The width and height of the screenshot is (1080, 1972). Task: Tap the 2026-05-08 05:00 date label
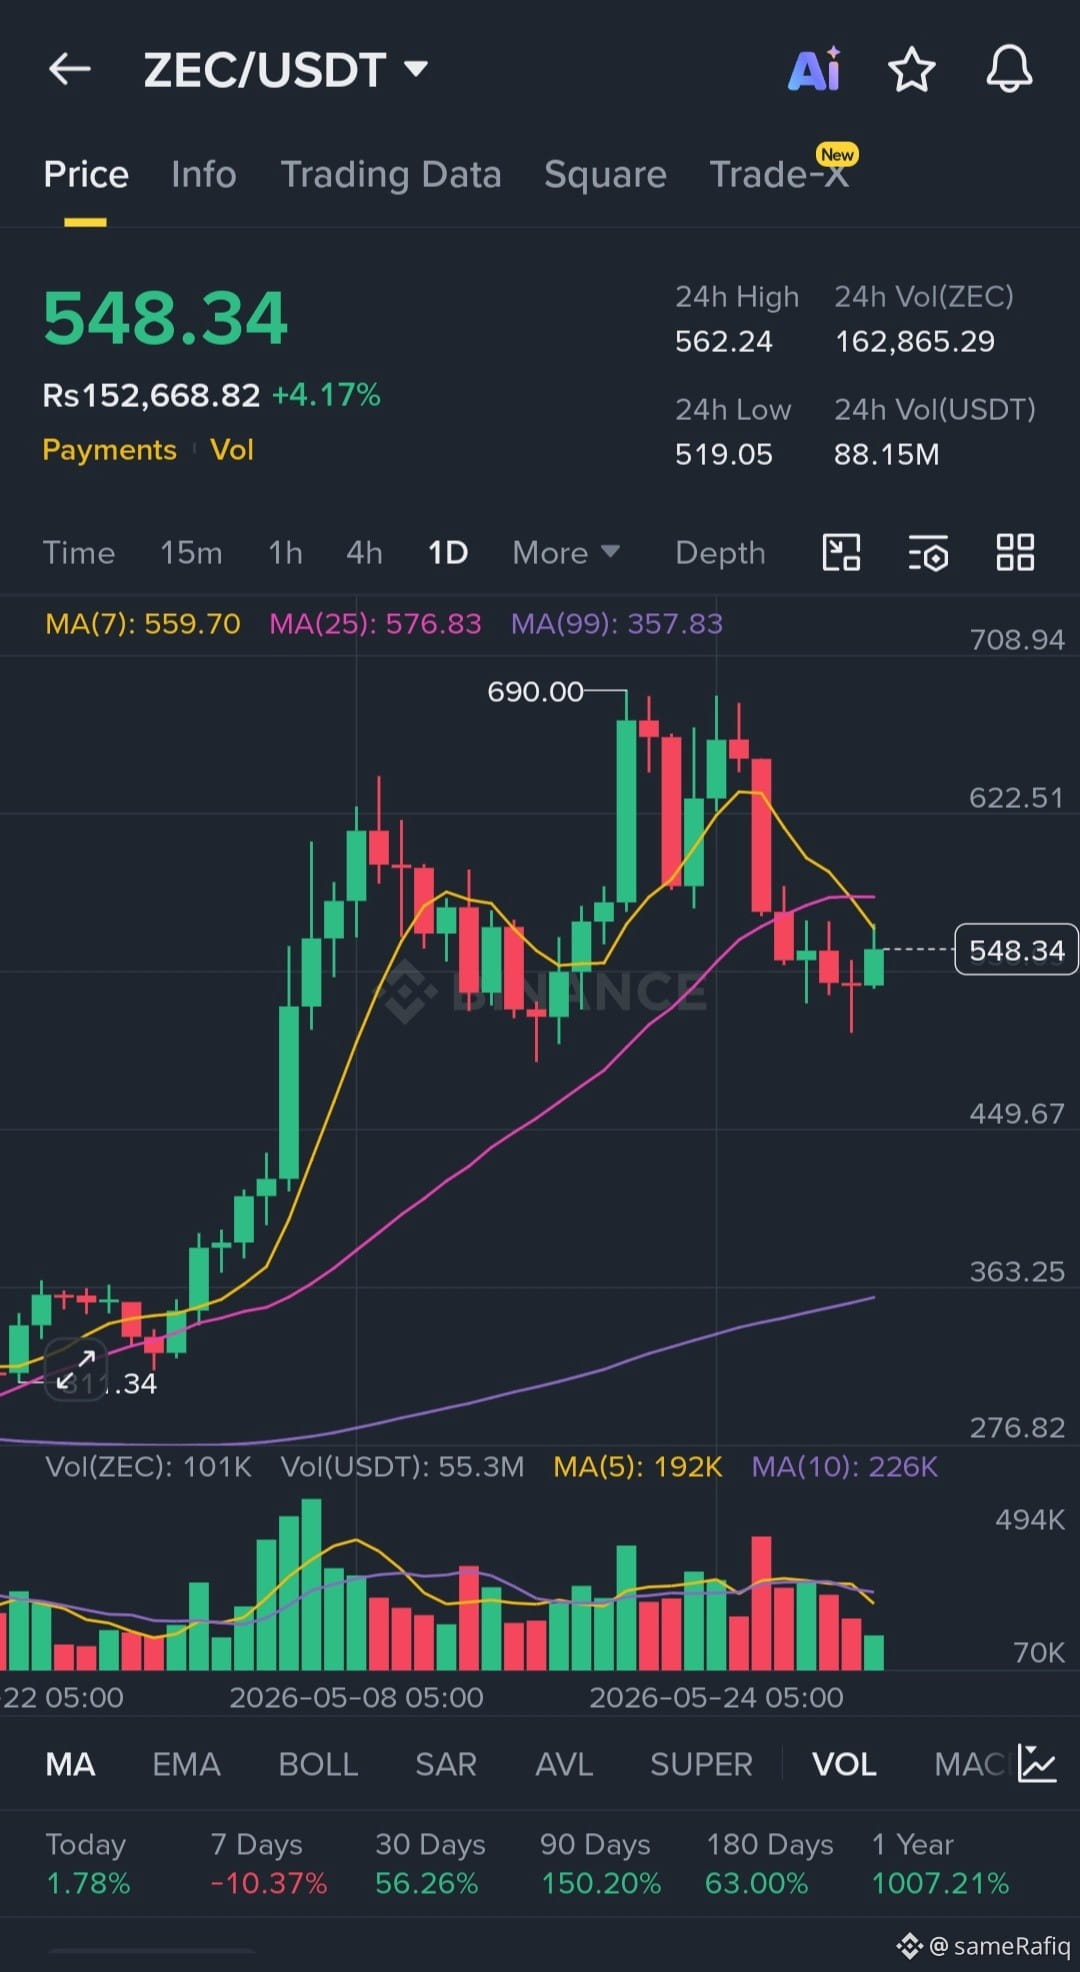pos(356,1697)
